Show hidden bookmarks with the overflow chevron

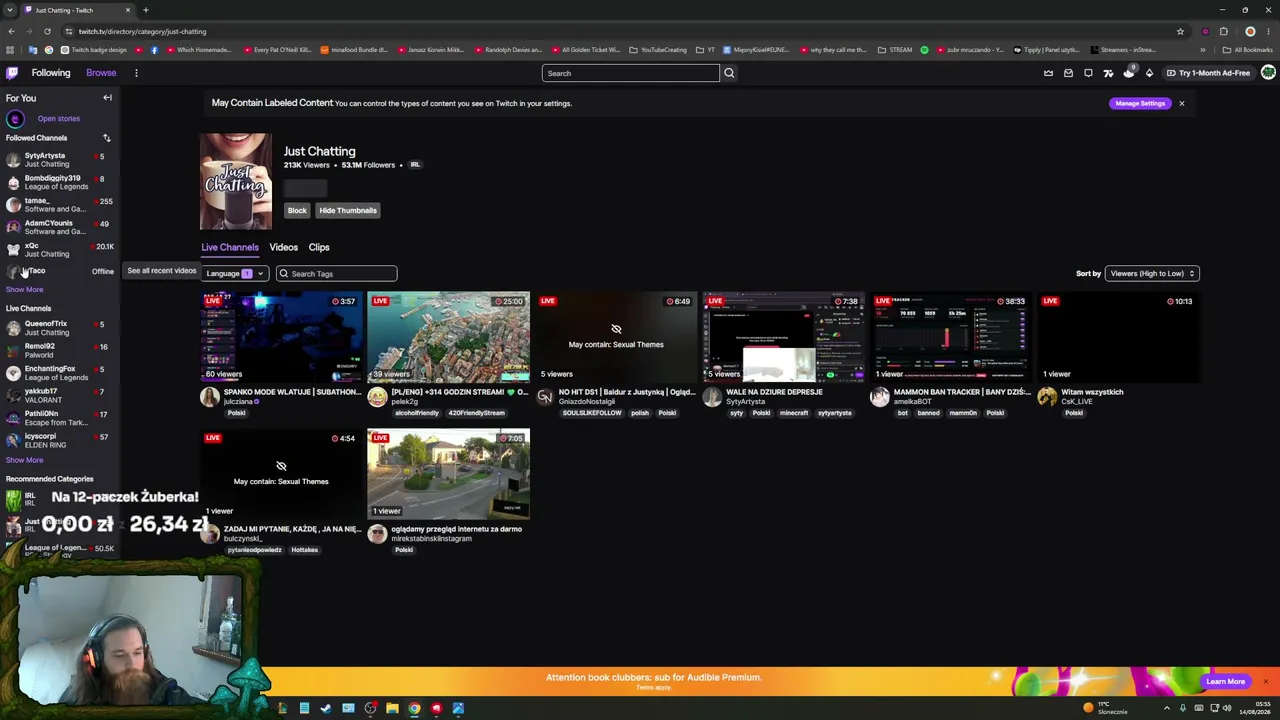click(1202, 50)
